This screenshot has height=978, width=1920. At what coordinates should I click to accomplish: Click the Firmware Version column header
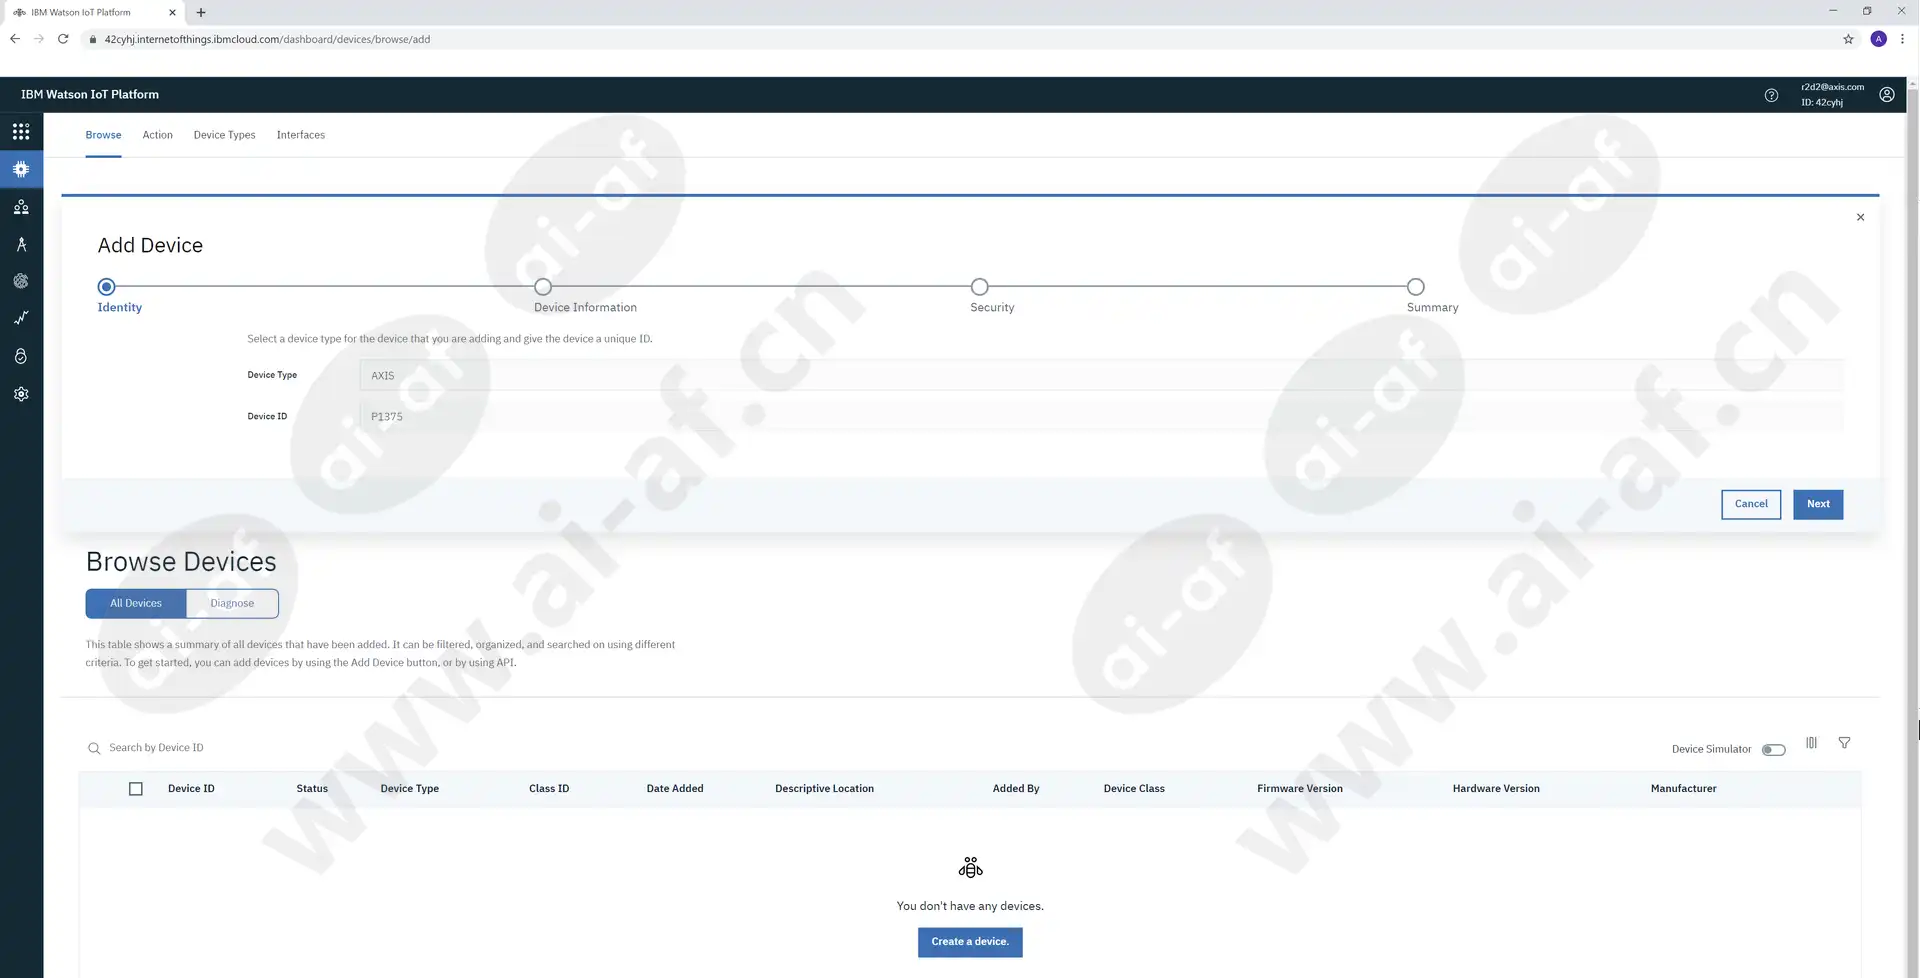[x=1299, y=789]
